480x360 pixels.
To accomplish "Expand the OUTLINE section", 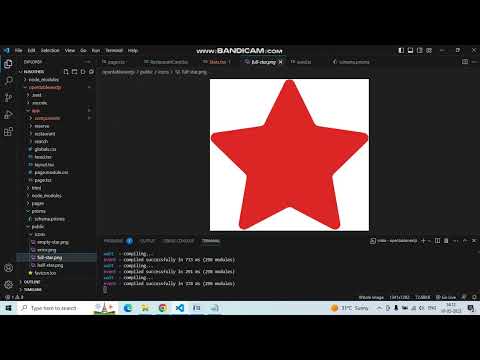I will [32, 282].
